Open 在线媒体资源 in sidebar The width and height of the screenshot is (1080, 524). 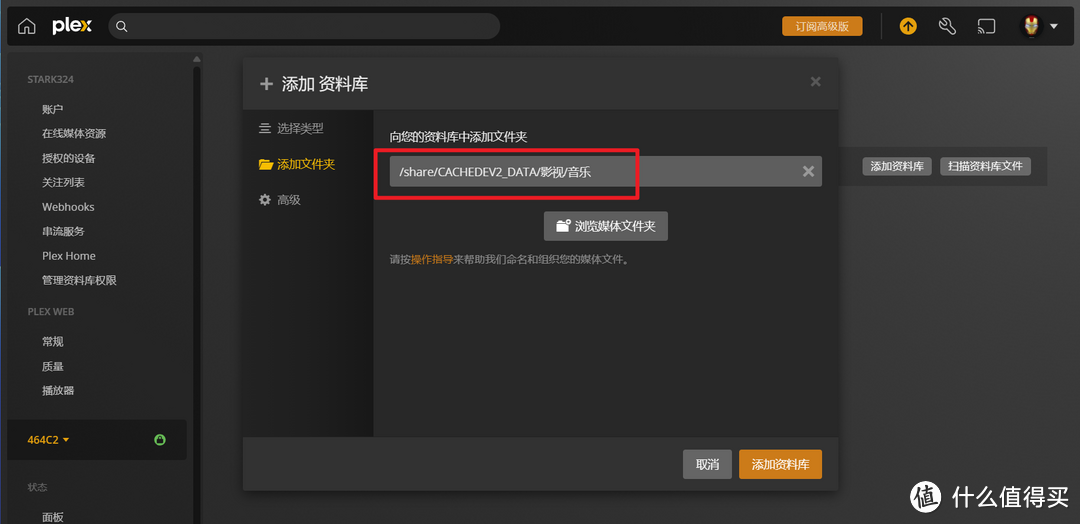(x=74, y=134)
